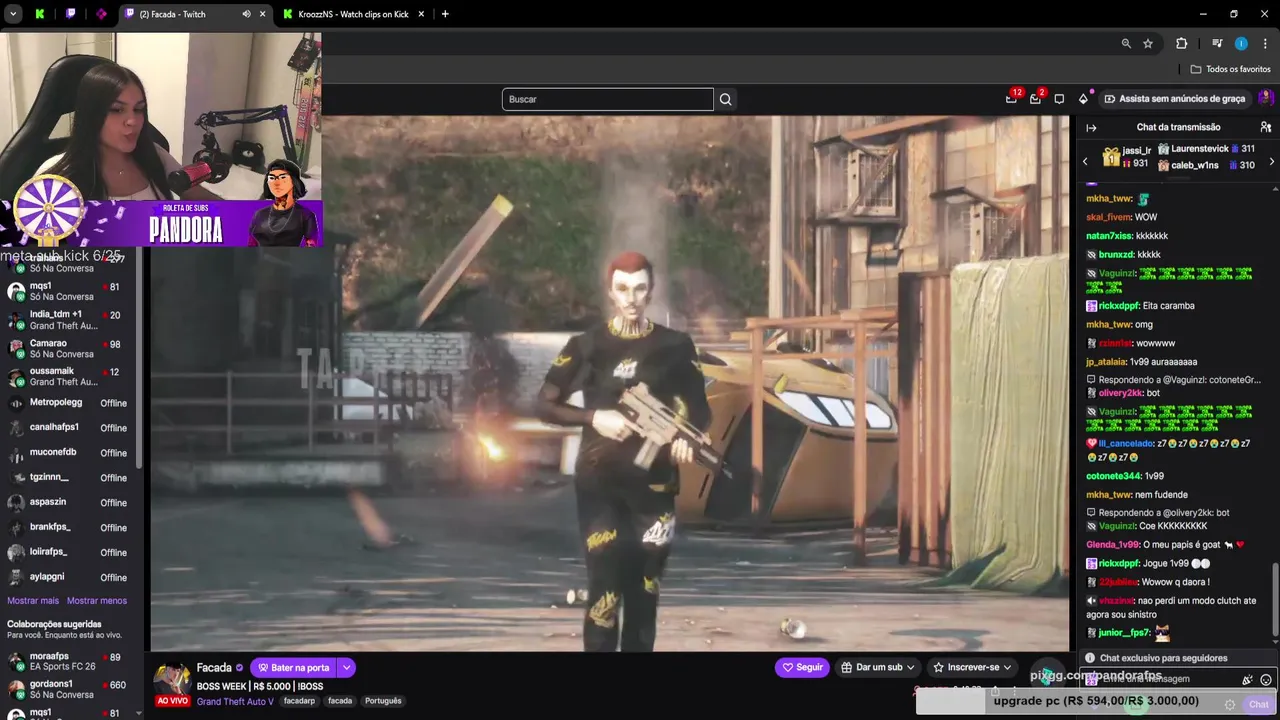Click the Twitch search magnifier button
Screen dimensions: 1280x720
click(x=726, y=99)
